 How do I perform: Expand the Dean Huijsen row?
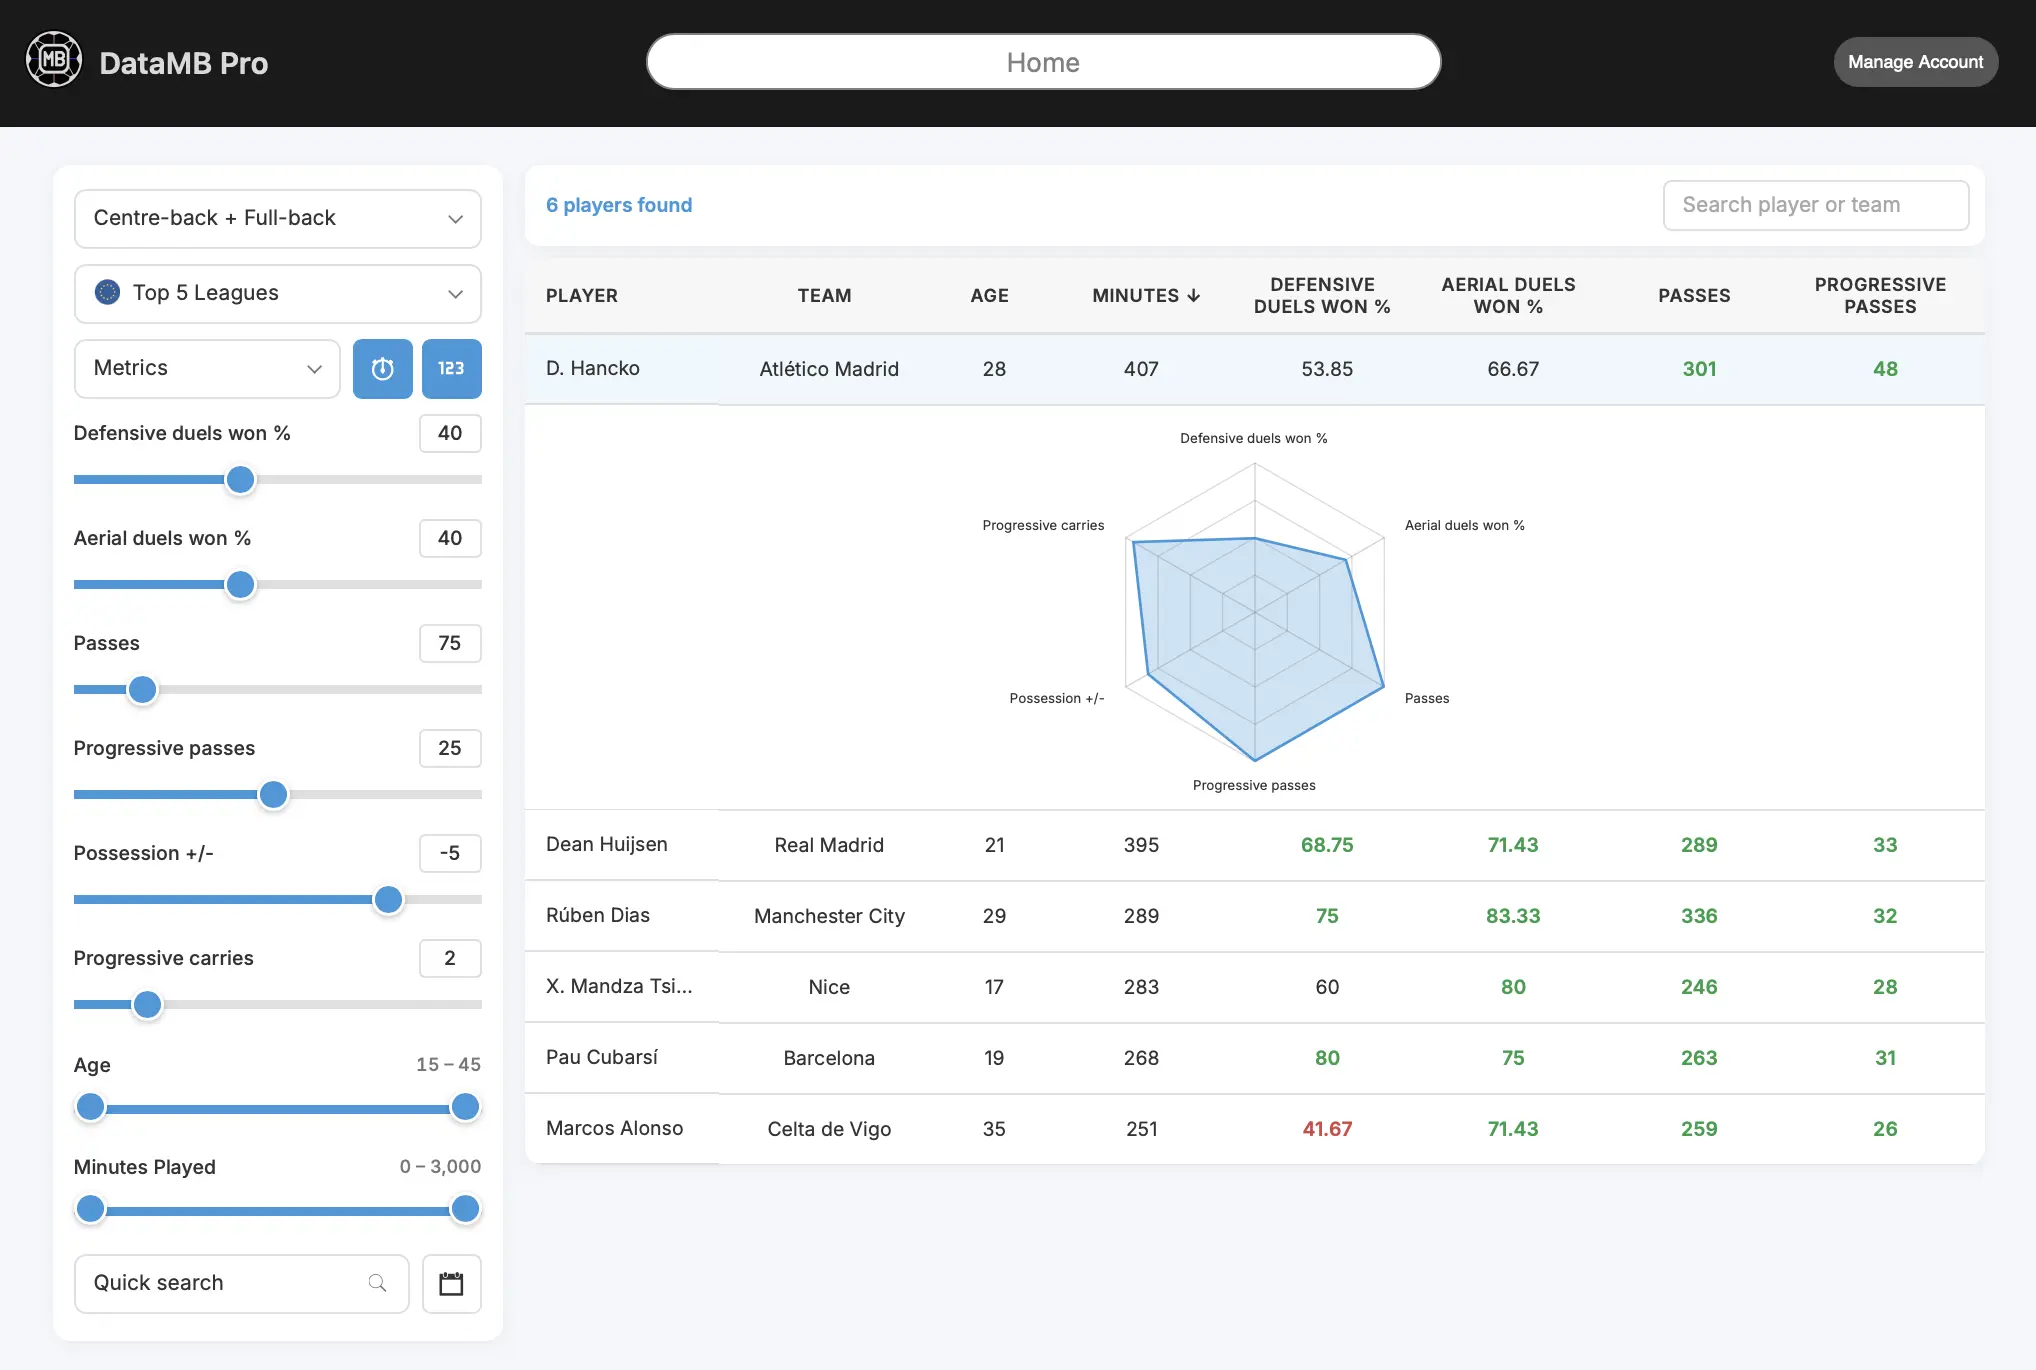click(1255, 846)
